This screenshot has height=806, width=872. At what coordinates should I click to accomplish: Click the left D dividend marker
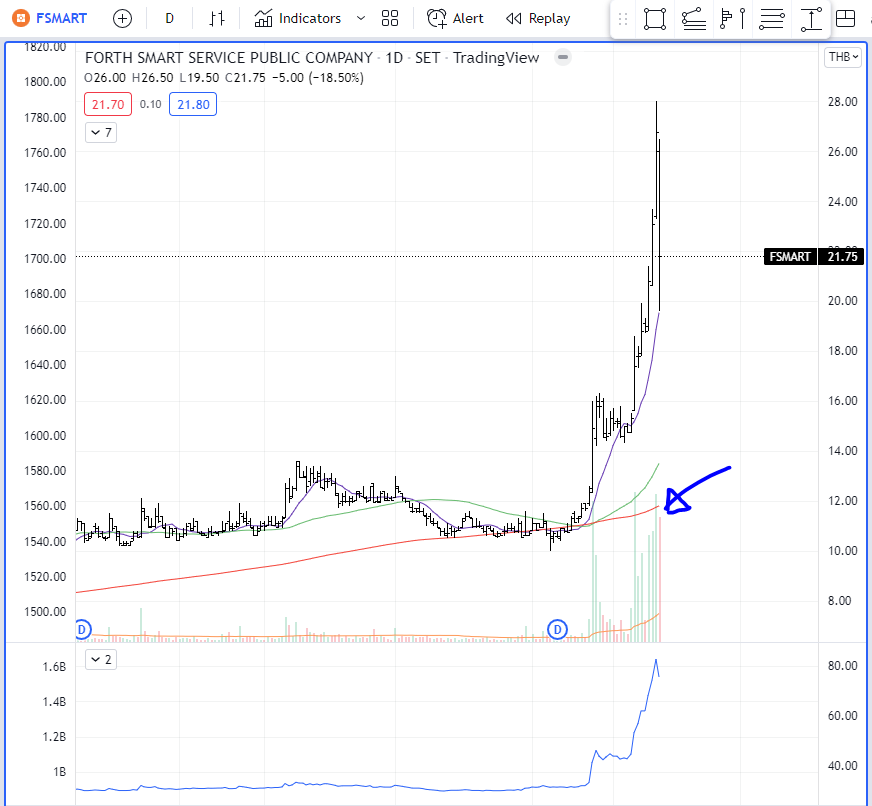(82, 630)
